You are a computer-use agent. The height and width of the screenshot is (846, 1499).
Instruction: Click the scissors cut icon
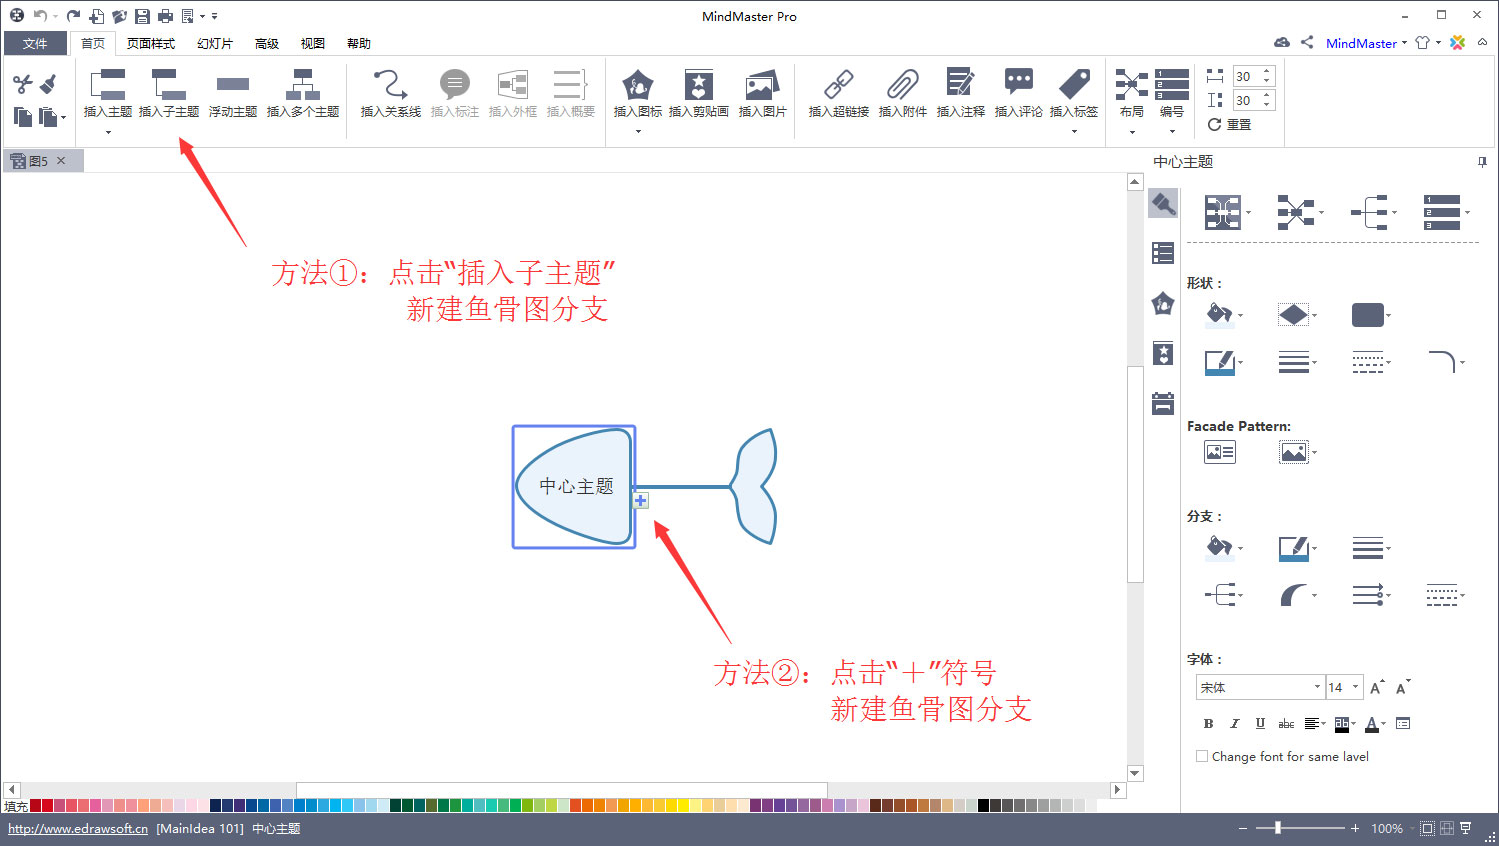[x=22, y=84]
